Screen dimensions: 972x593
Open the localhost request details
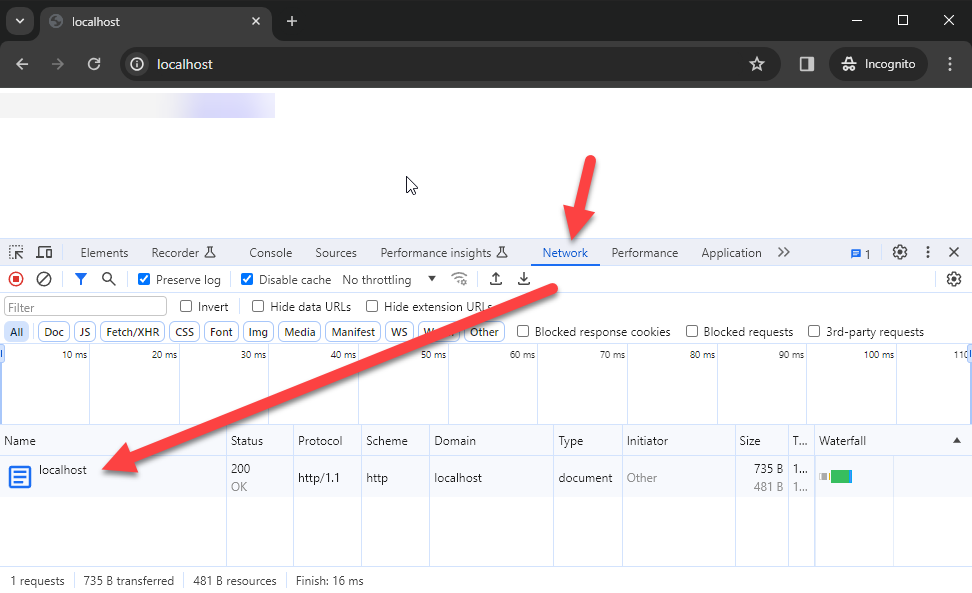click(x=62, y=470)
